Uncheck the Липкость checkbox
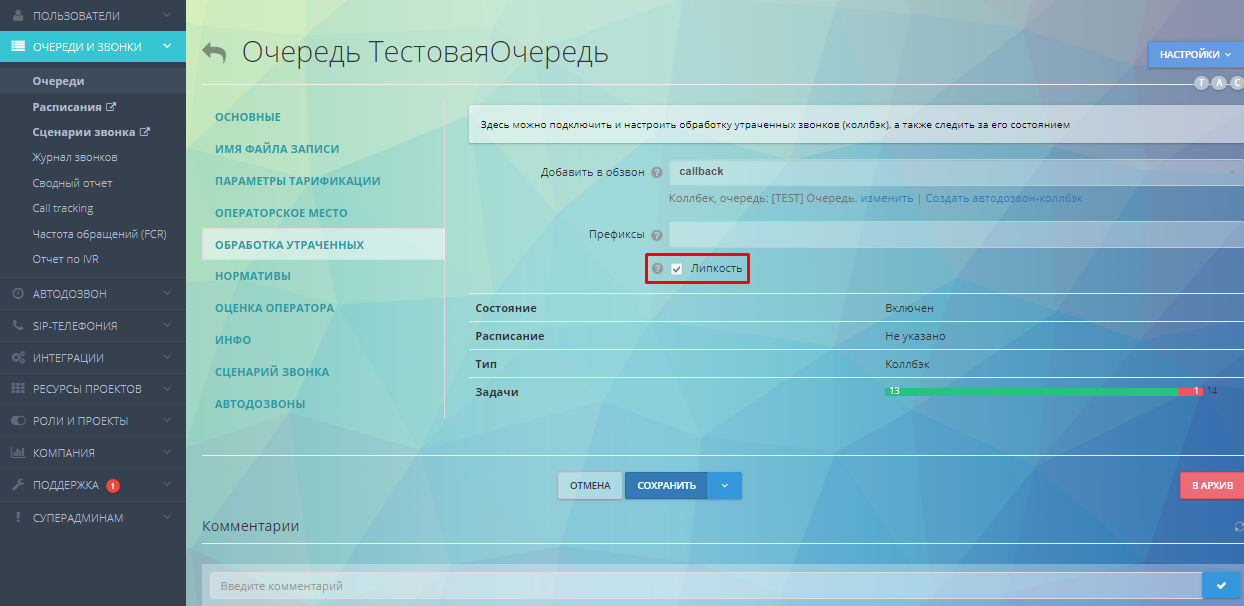The height and width of the screenshot is (606, 1244). [677, 268]
